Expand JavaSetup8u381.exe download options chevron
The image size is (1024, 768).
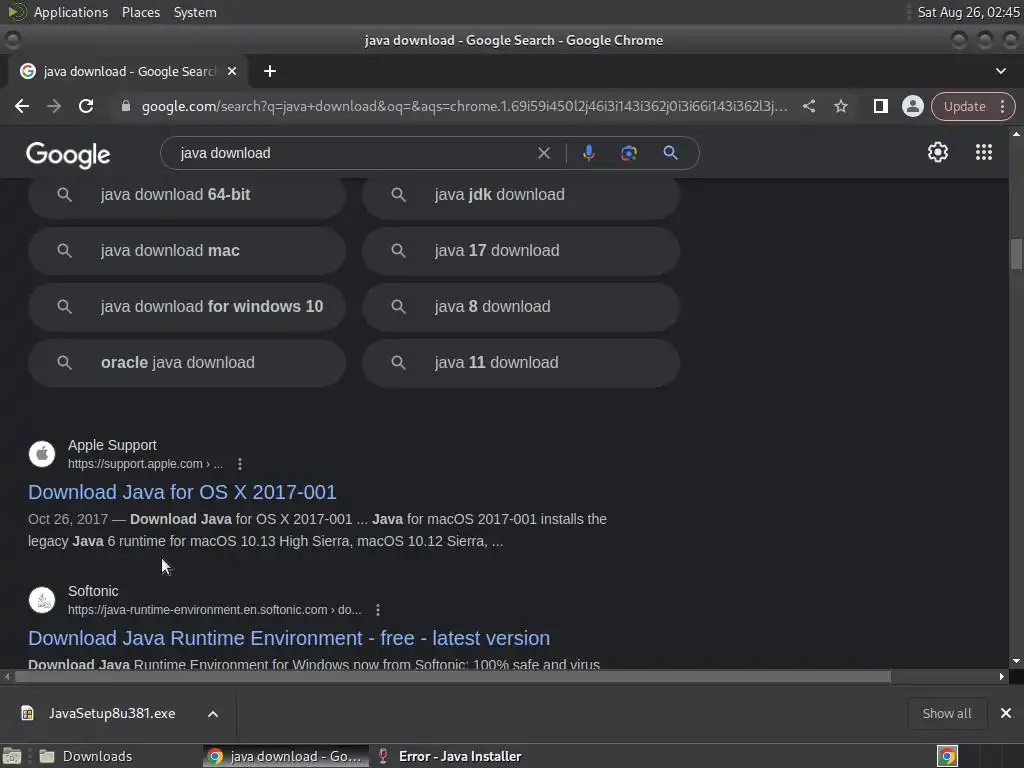[x=213, y=714]
